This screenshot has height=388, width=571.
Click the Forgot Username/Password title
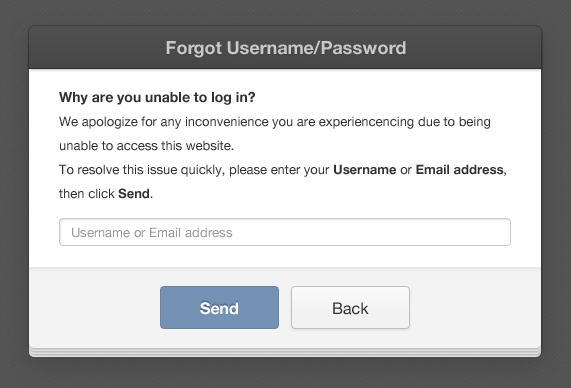[x=286, y=48]
